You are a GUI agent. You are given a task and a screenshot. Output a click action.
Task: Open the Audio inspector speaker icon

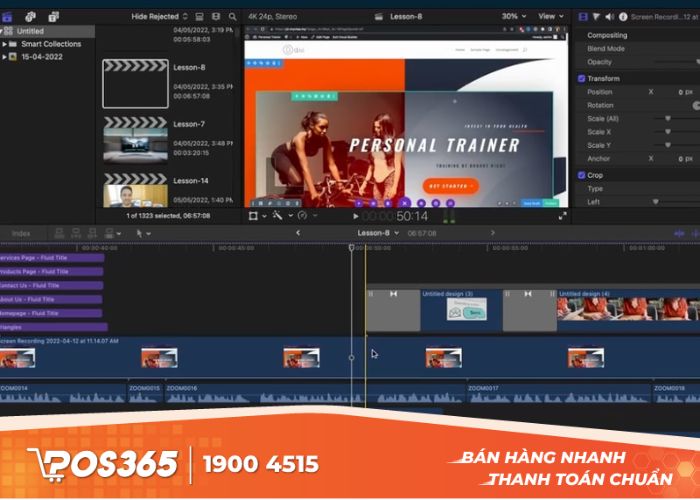point(609,17)
